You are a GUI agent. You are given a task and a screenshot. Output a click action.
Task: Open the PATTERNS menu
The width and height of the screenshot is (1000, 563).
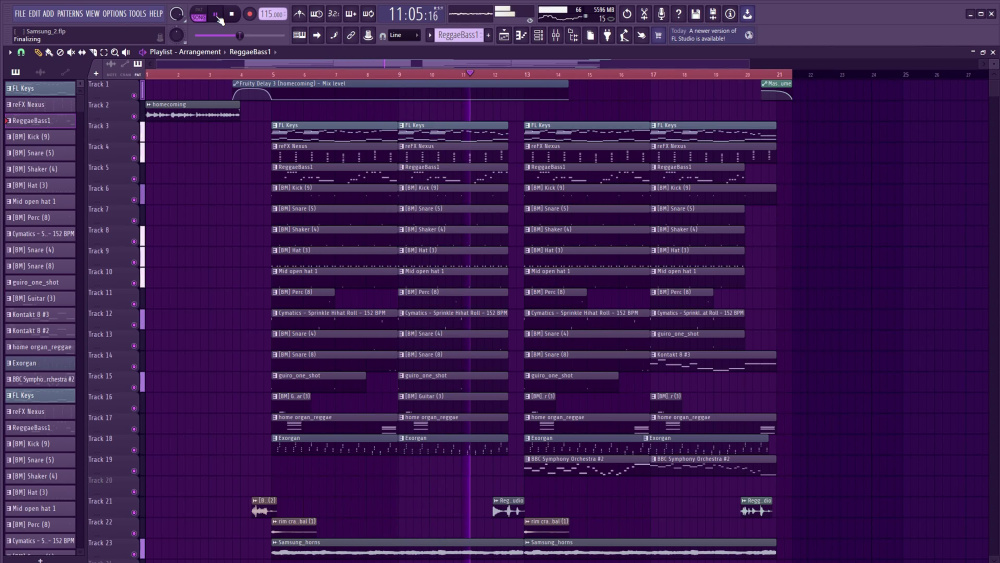tap(70, 13)
